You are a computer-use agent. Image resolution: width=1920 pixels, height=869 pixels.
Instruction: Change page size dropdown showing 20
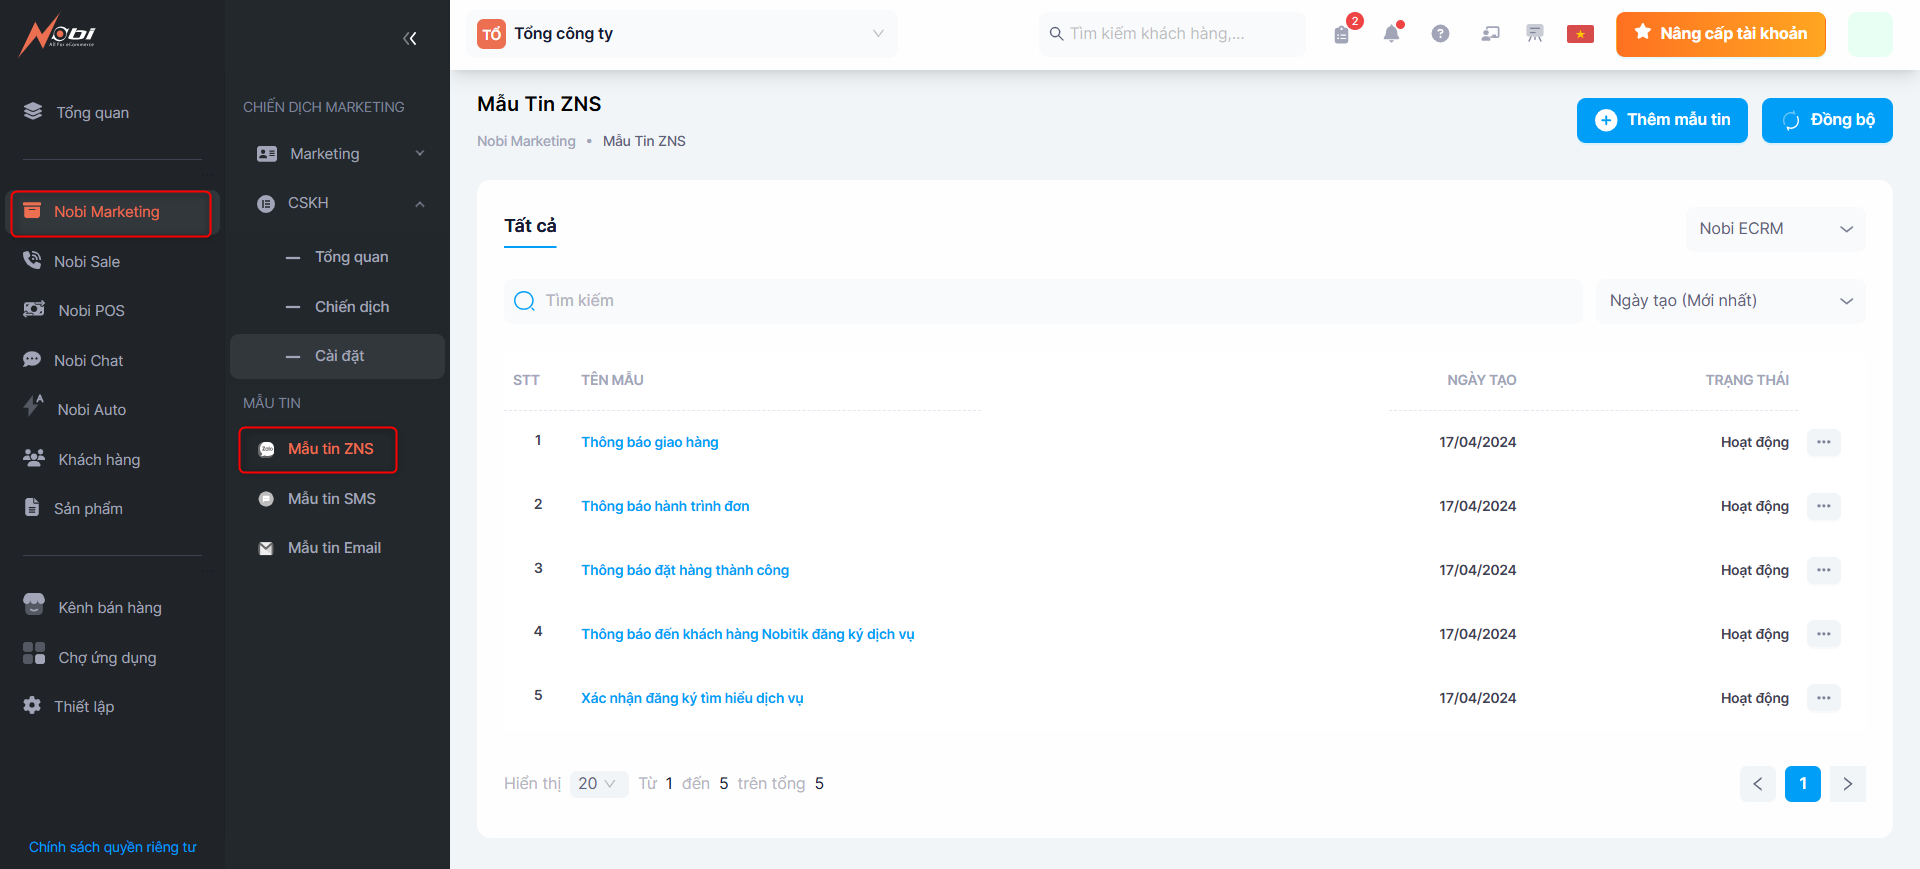point(598,784)
